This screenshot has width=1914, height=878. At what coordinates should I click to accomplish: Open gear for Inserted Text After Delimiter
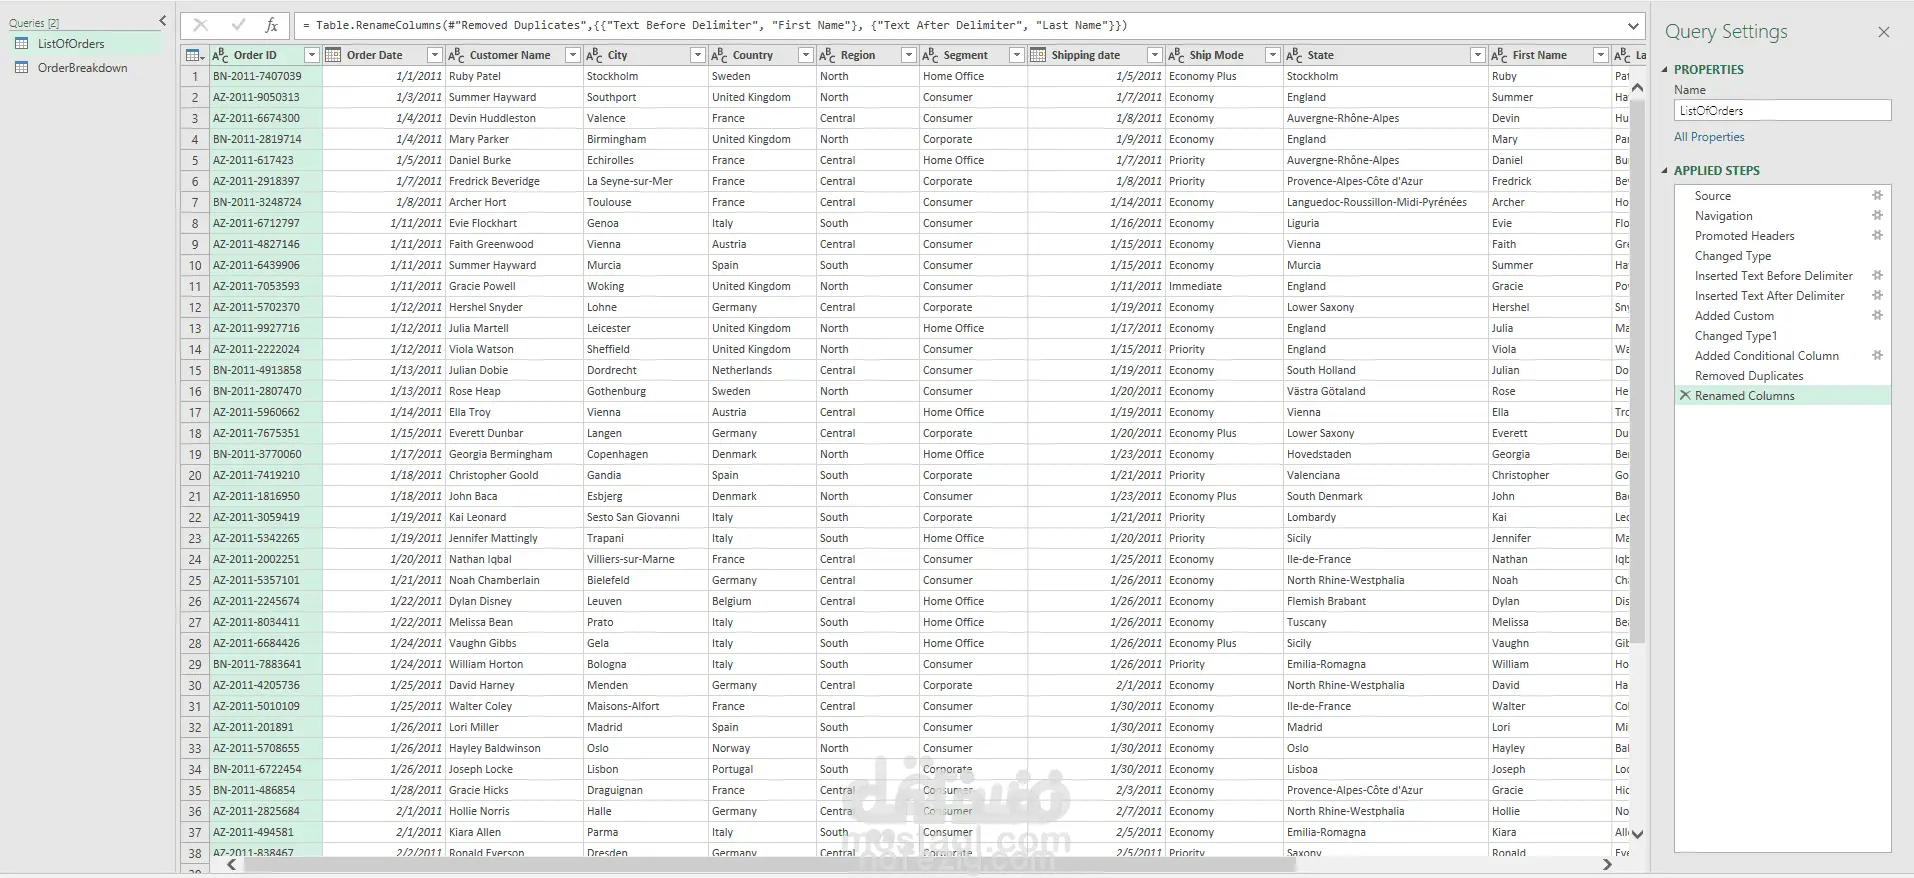pyautogui.click(x=1877, y=296)
